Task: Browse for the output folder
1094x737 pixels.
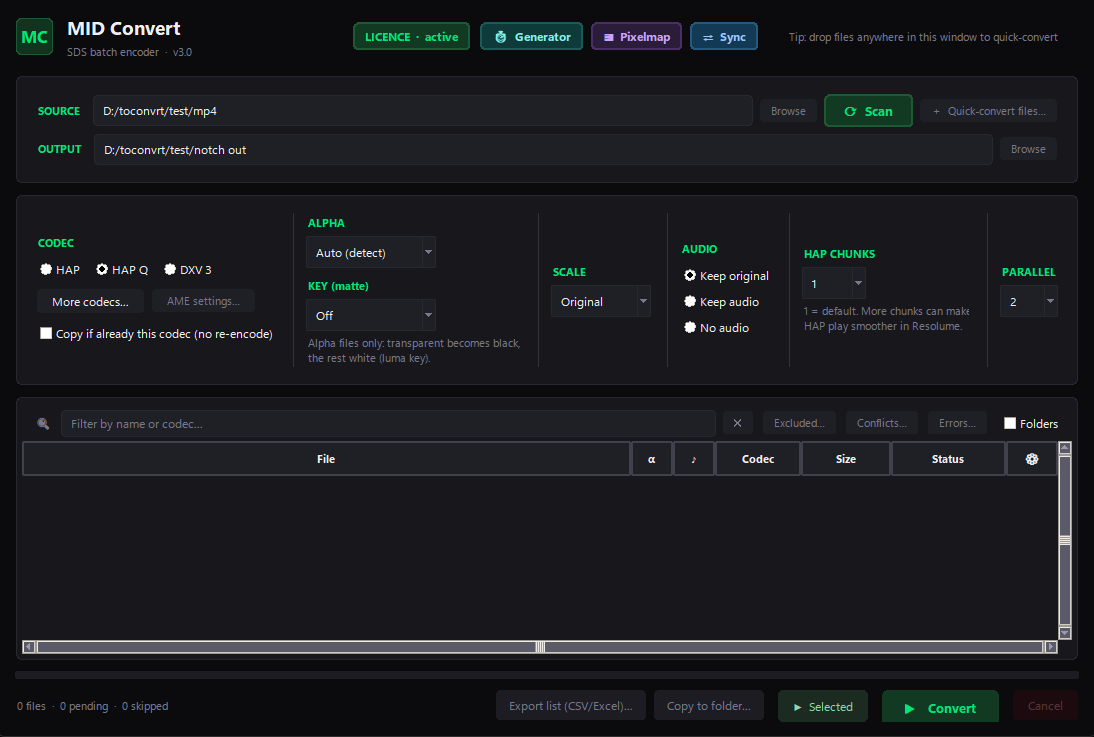Action: click(x=1028, y=149)
